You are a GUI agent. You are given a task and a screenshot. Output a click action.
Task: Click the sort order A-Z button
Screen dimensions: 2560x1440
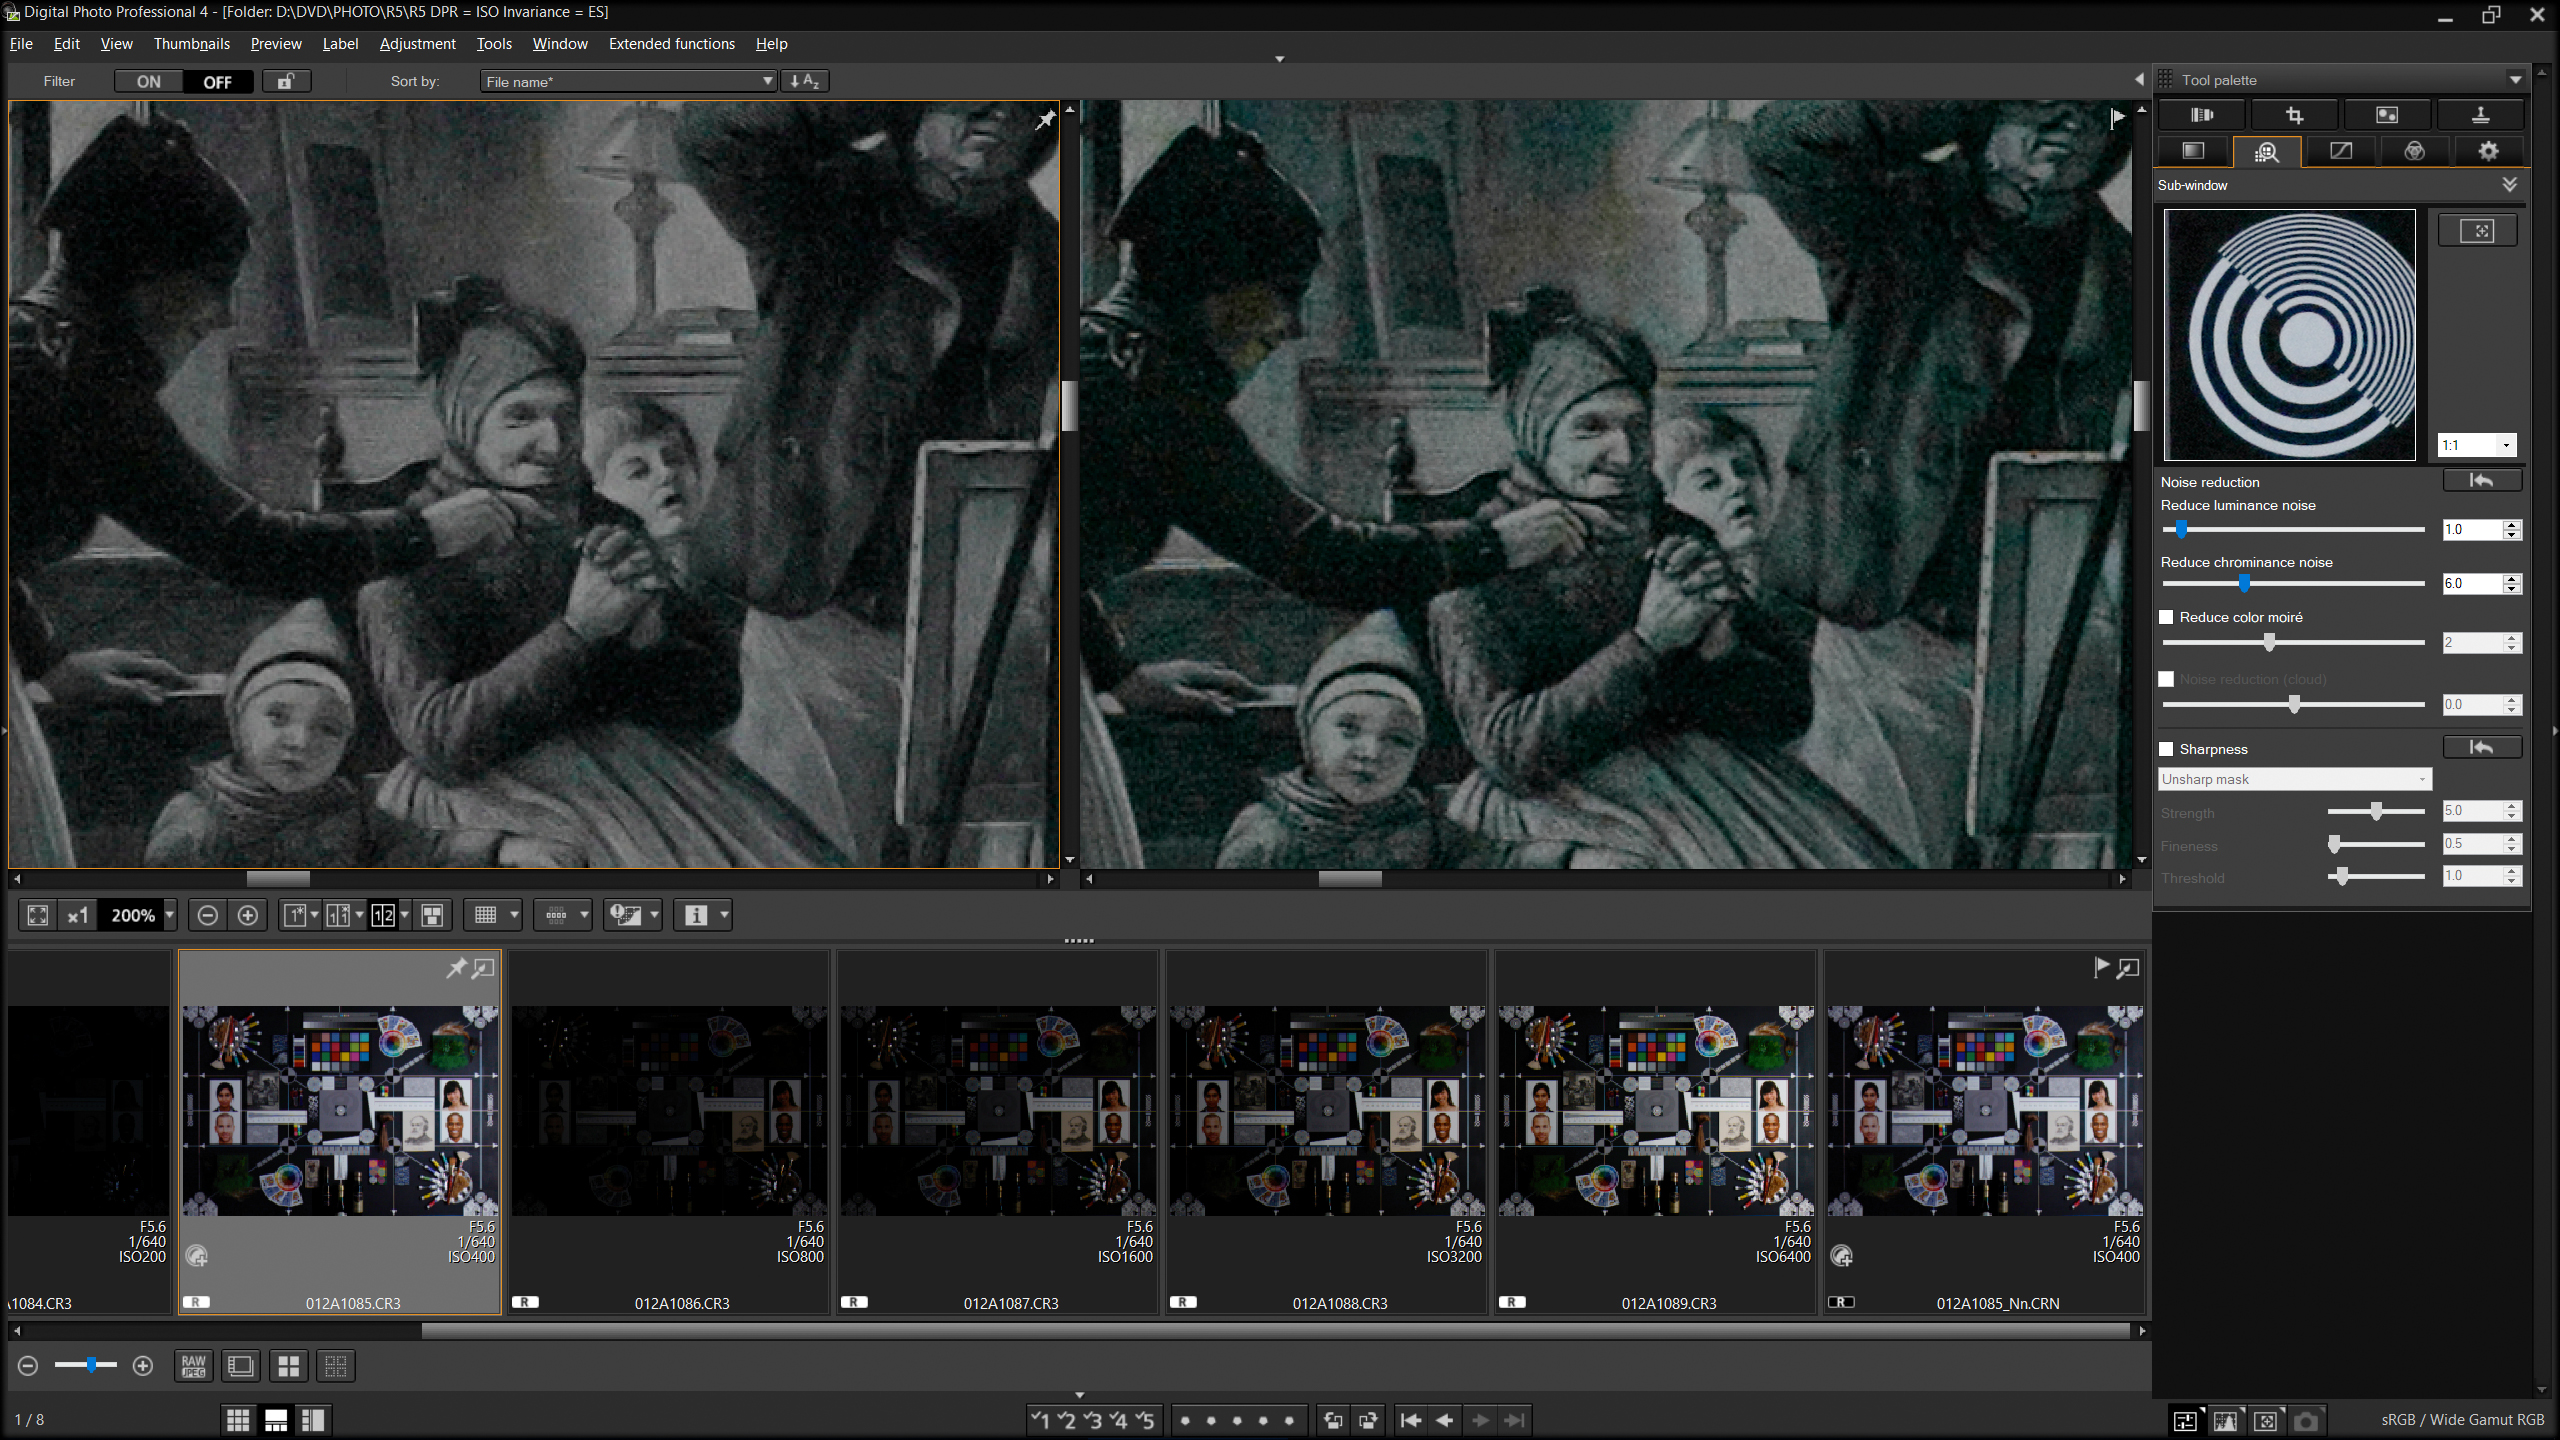coord(805,81)
